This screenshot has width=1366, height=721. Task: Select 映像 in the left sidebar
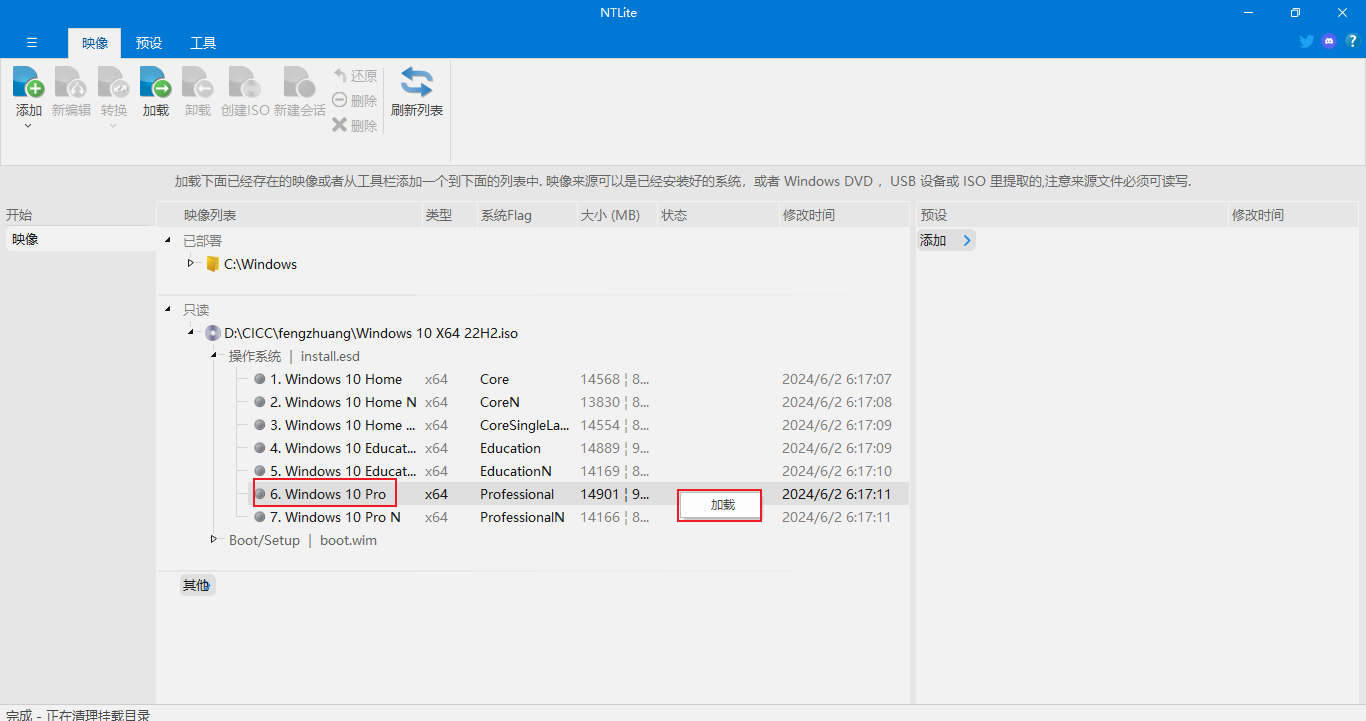80,239
